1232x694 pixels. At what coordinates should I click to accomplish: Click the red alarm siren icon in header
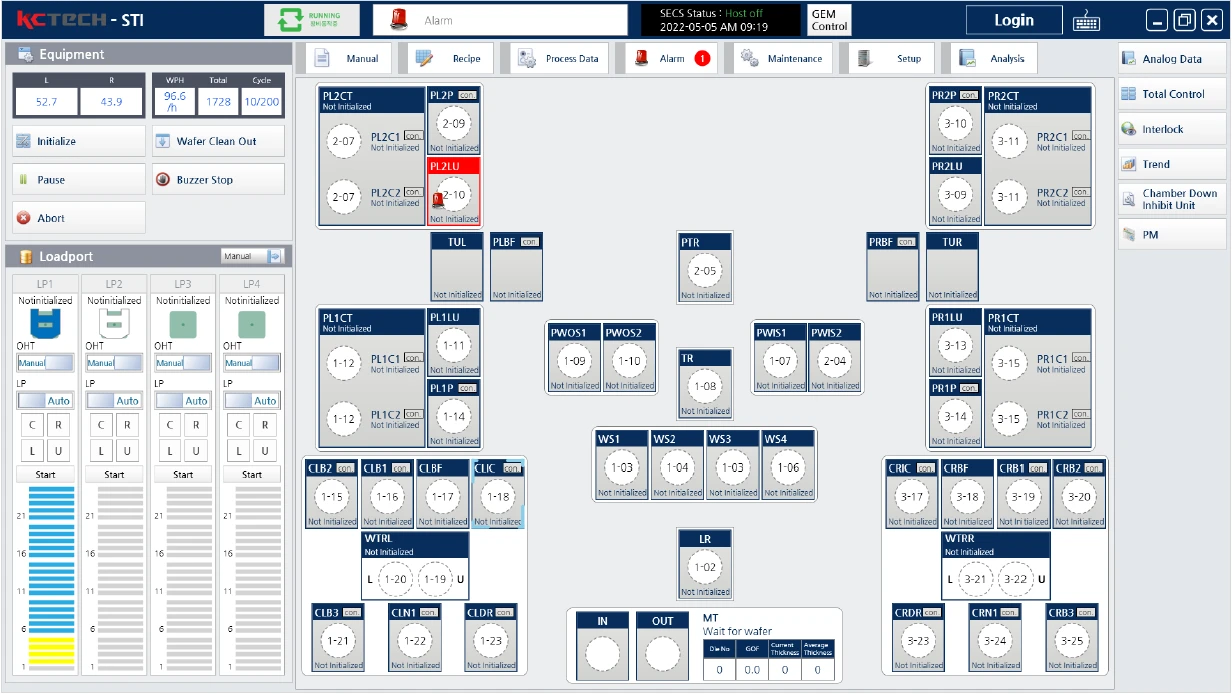(399, 19)
